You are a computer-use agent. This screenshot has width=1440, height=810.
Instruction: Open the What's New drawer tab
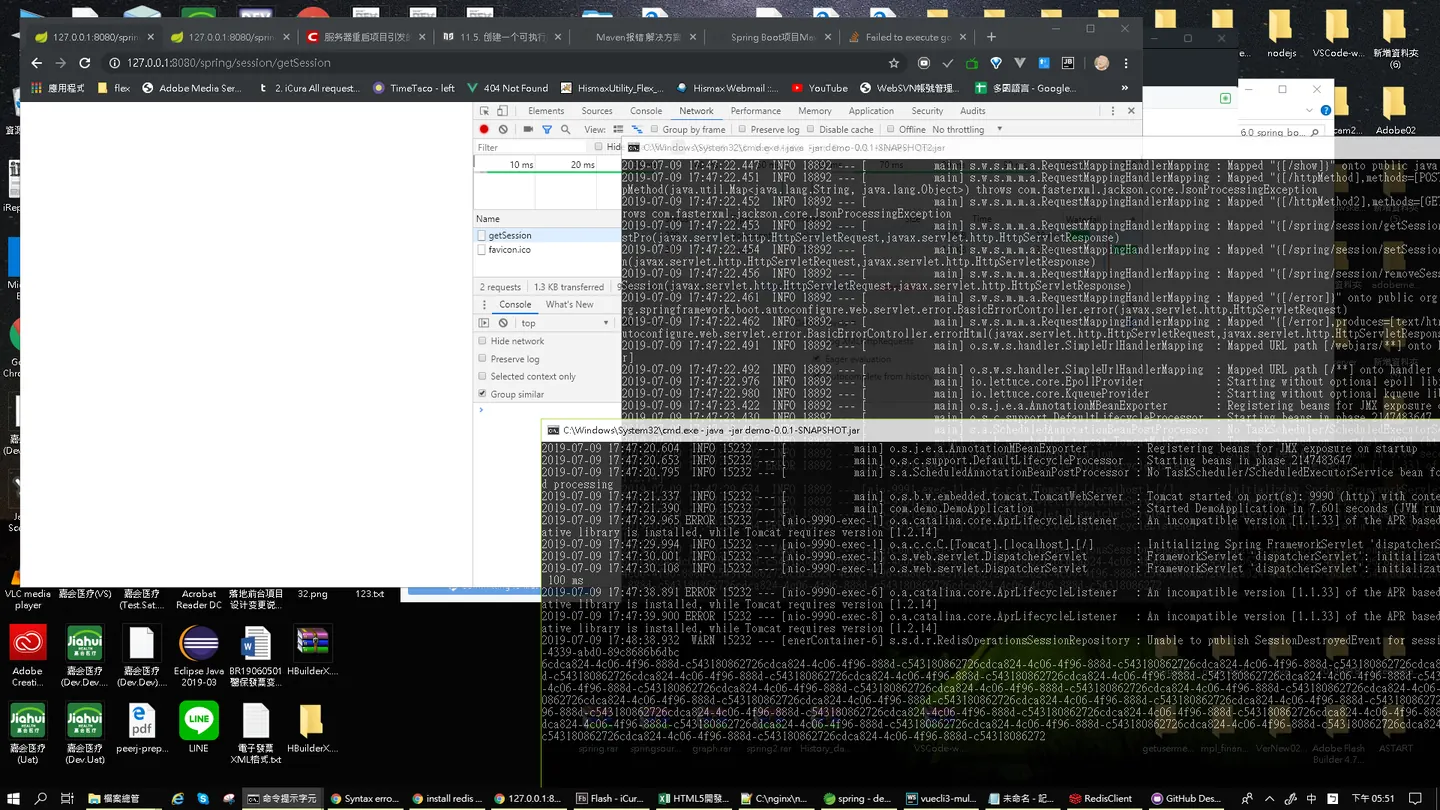pyautogui.click(x=569, y=304)
